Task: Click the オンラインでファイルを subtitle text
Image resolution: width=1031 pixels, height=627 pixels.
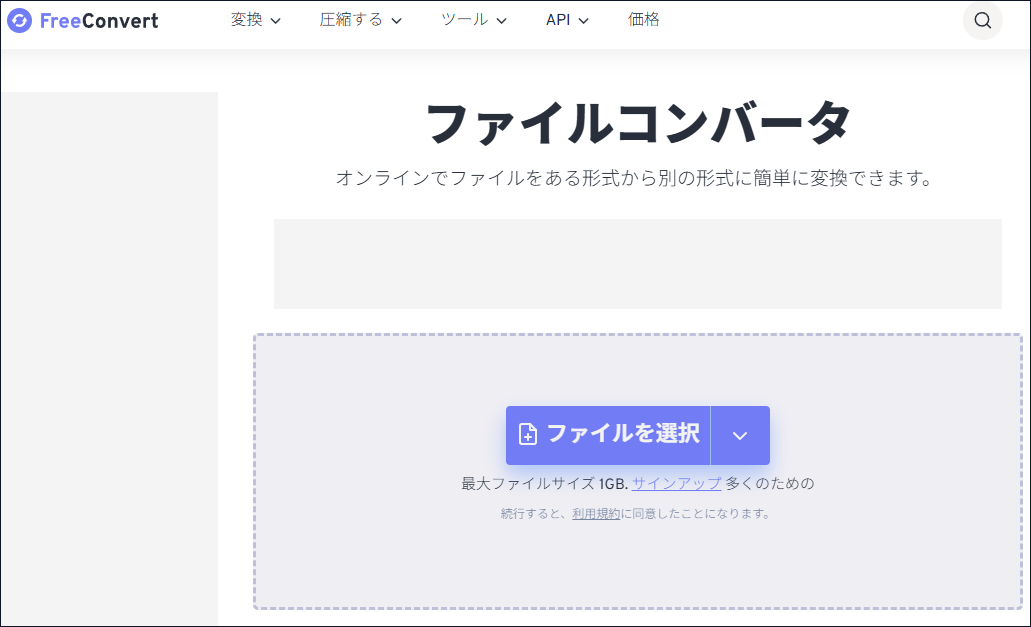Action: [x=635, y=178]
